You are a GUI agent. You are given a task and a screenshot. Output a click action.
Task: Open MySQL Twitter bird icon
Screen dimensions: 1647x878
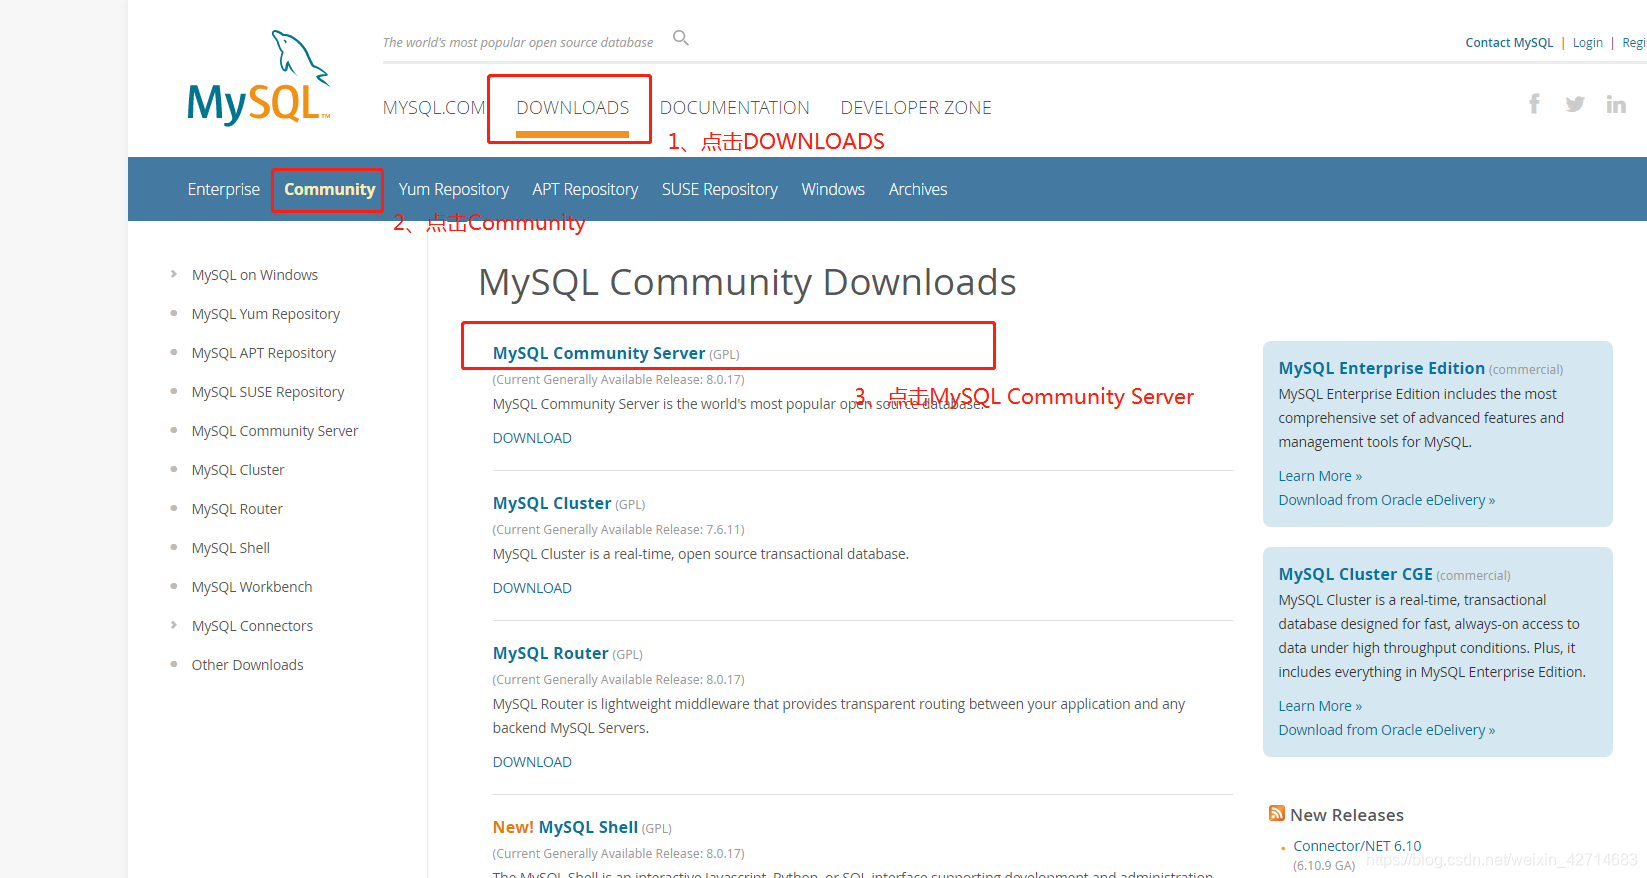(1575, 104)
